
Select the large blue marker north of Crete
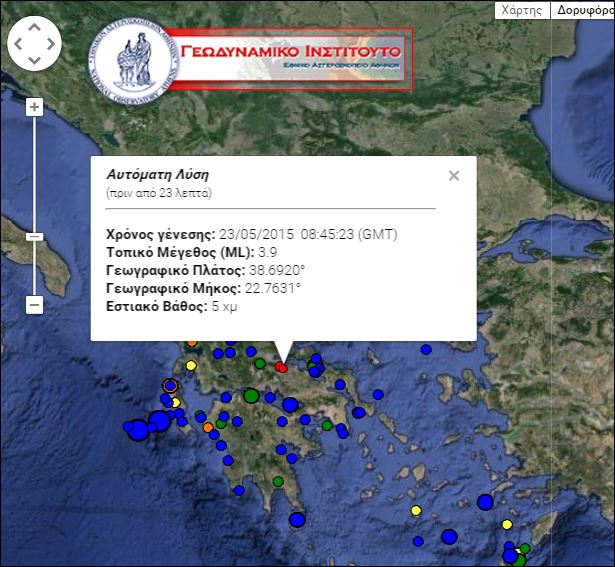[x=449, y=537]
